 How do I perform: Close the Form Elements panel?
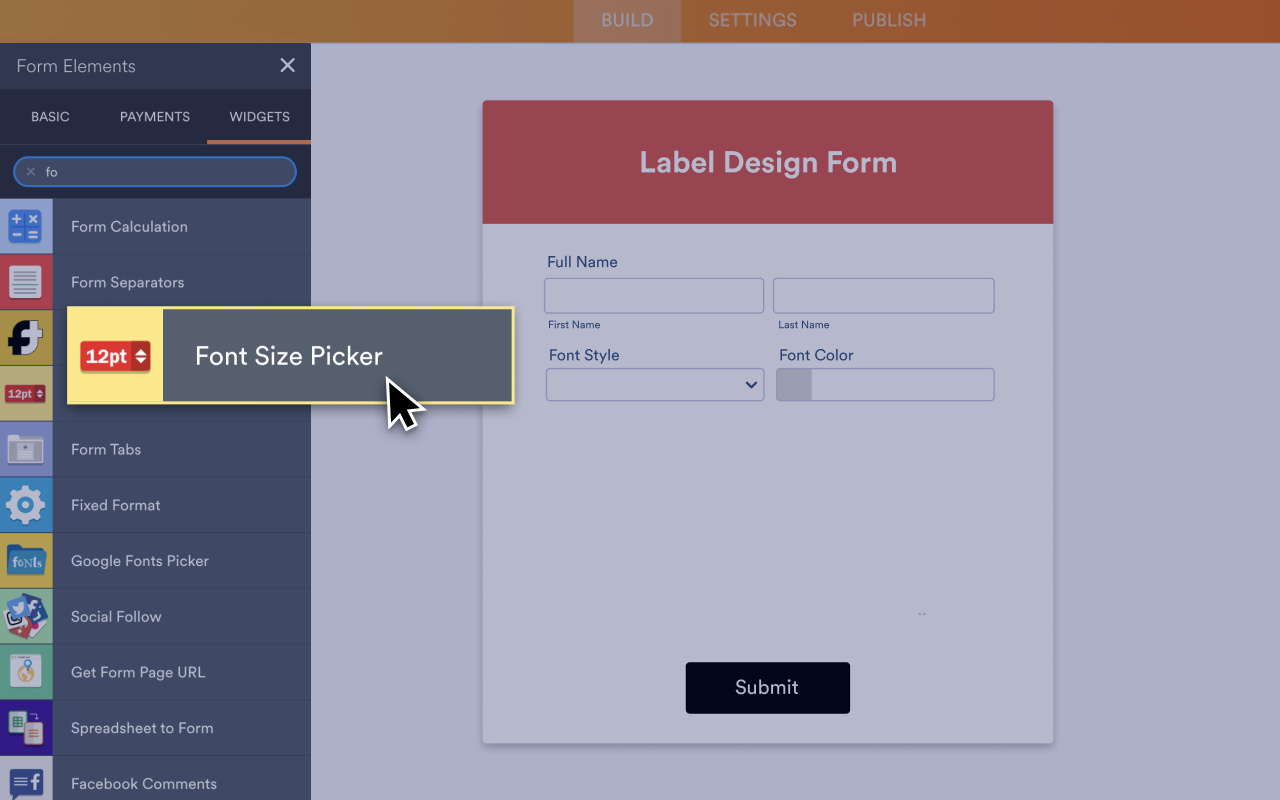[x=287, y=65]
